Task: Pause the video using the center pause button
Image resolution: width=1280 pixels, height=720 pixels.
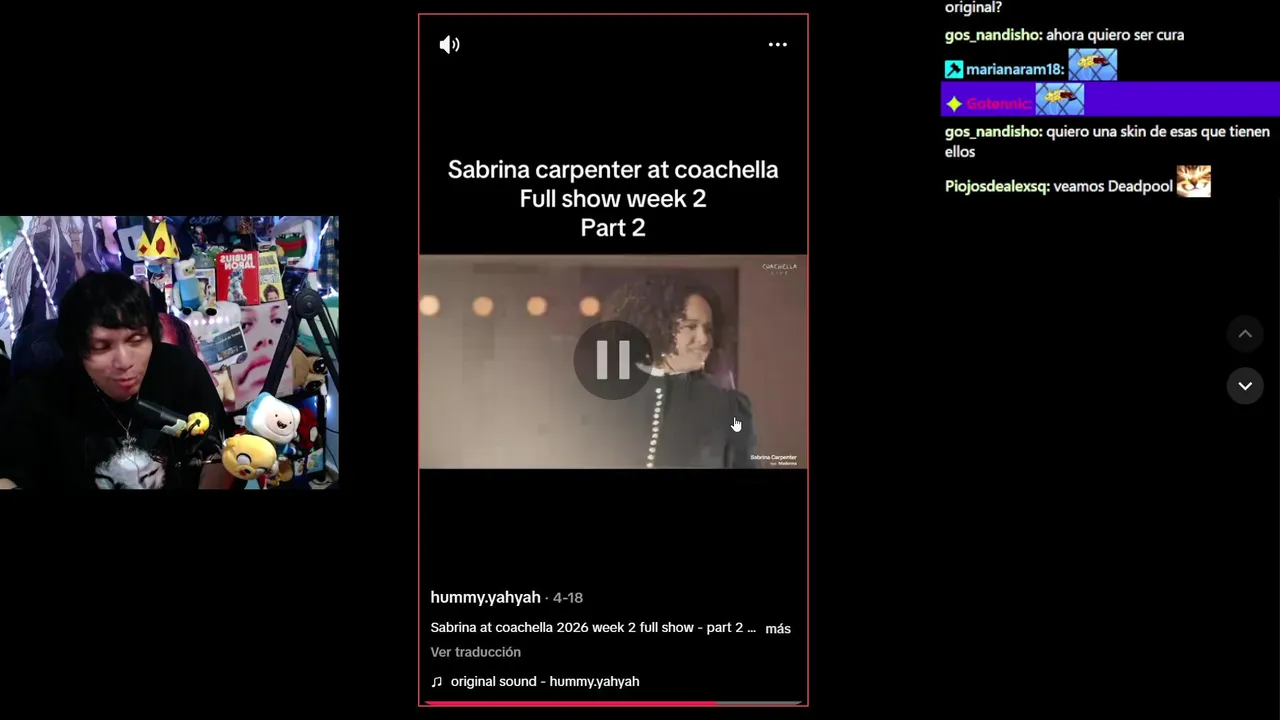Action: tap(612, 360)
